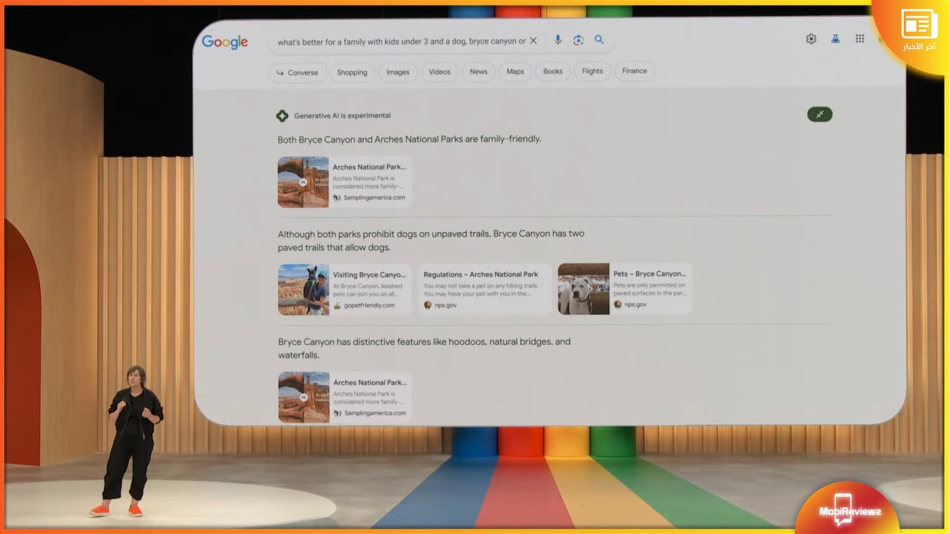Viewport: 950px width, 534px height.
Task: Click the Google logo
Action: 225,42
